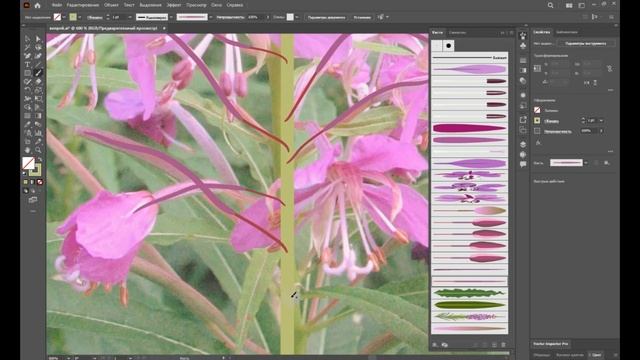640x360 pixels.
Task: Select the Selection (black arrow) tool
Action: pyautogui.click(x=28, y=39)
